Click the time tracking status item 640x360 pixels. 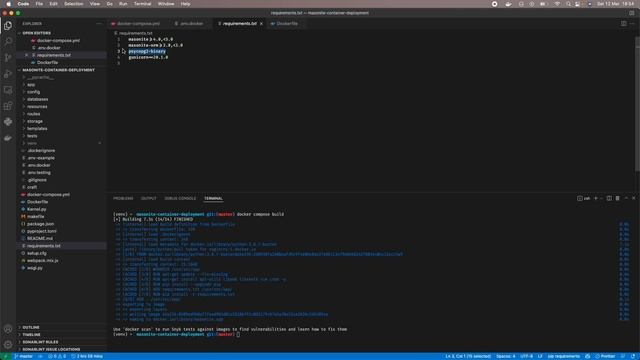pyautogui.click(x=87, y=356)
